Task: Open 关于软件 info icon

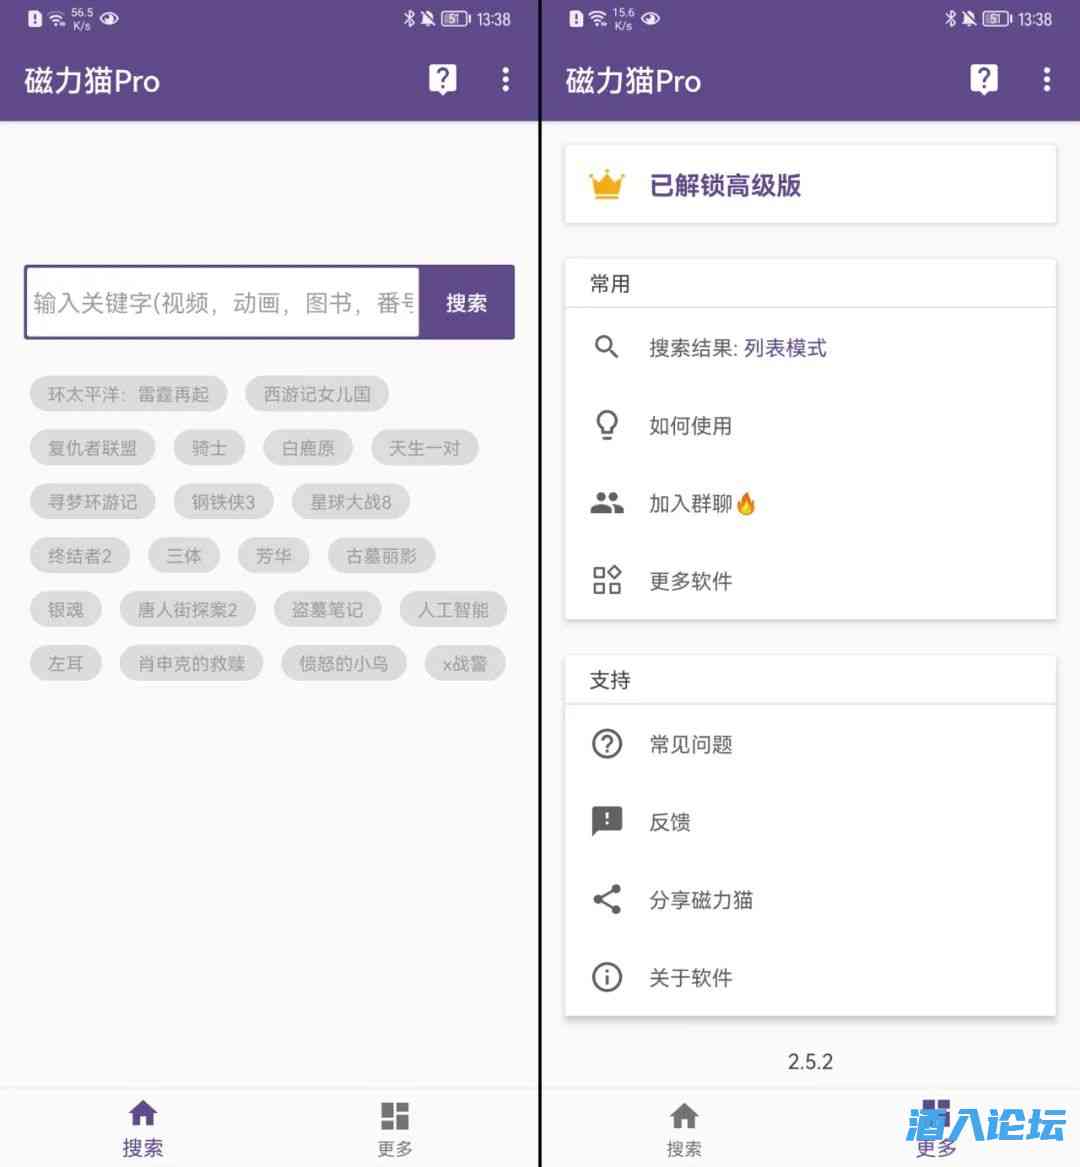Action: [x=606, y=977]
